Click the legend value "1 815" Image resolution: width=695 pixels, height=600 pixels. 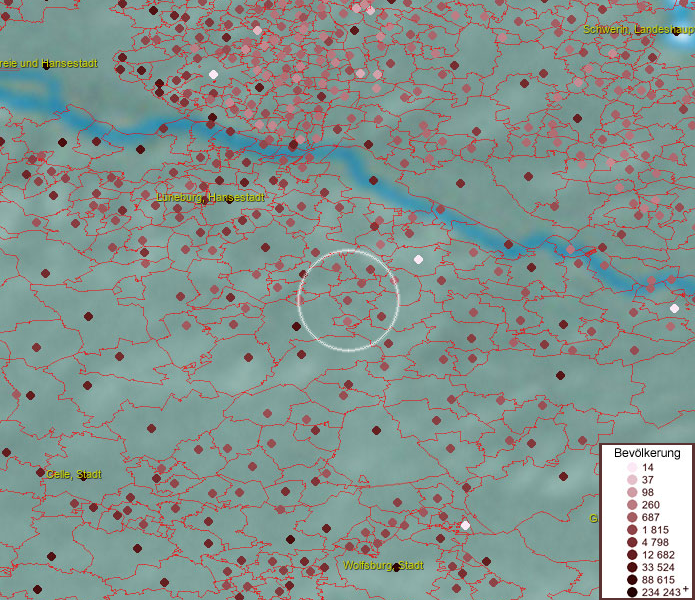655,530
